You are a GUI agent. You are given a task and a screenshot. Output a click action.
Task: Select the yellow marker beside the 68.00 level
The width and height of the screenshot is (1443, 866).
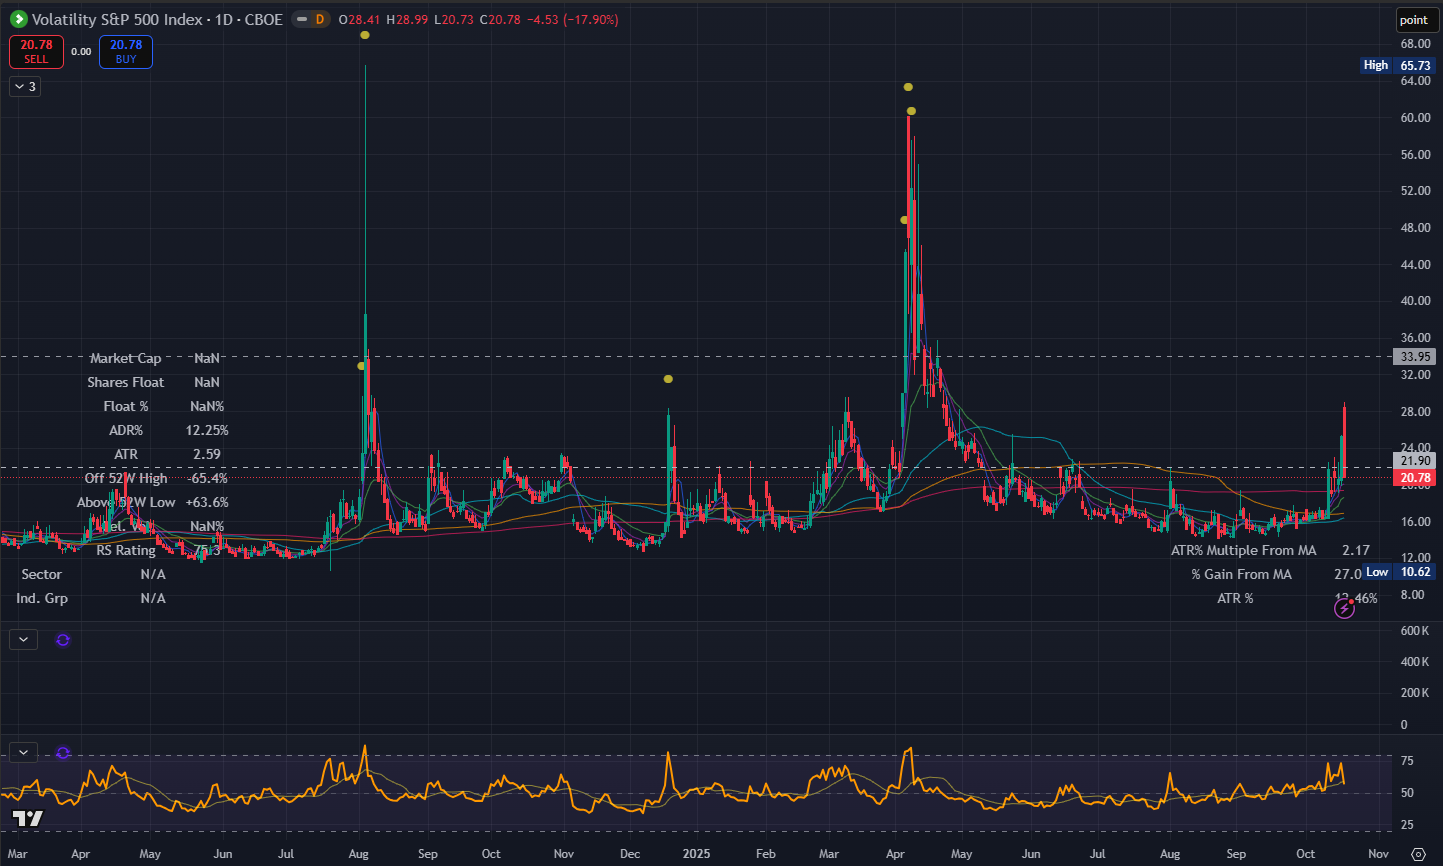click(365, 35)
